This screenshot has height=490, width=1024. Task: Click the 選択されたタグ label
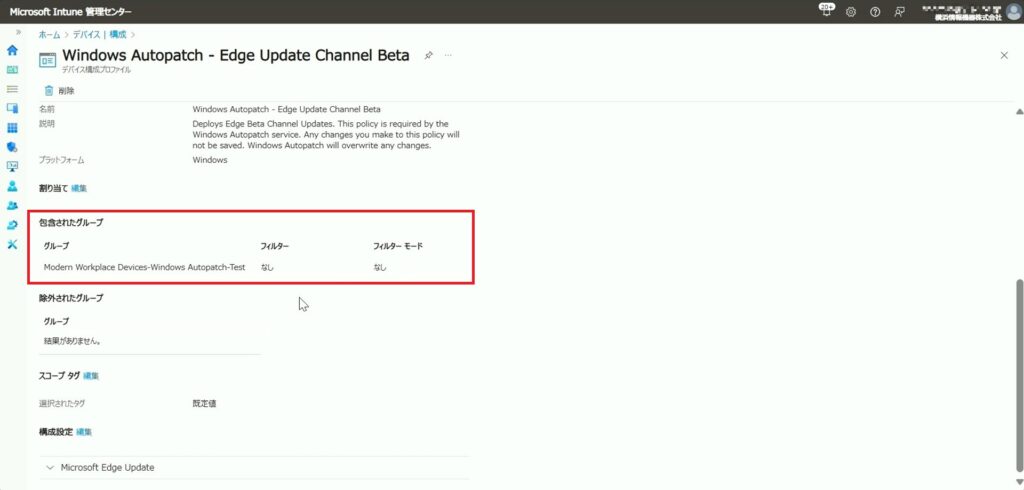pyautogui.click(x=62, y=404)
